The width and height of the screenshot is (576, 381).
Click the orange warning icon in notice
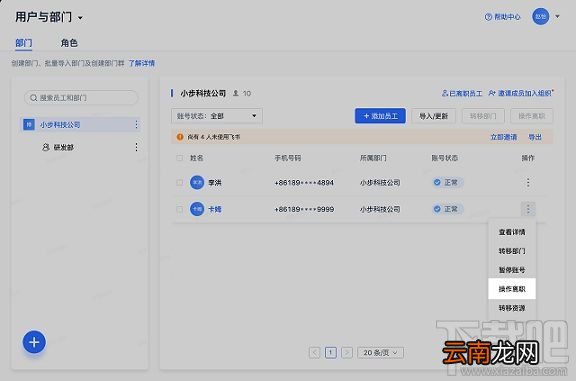pyautogui.click(x=180, y=137)
